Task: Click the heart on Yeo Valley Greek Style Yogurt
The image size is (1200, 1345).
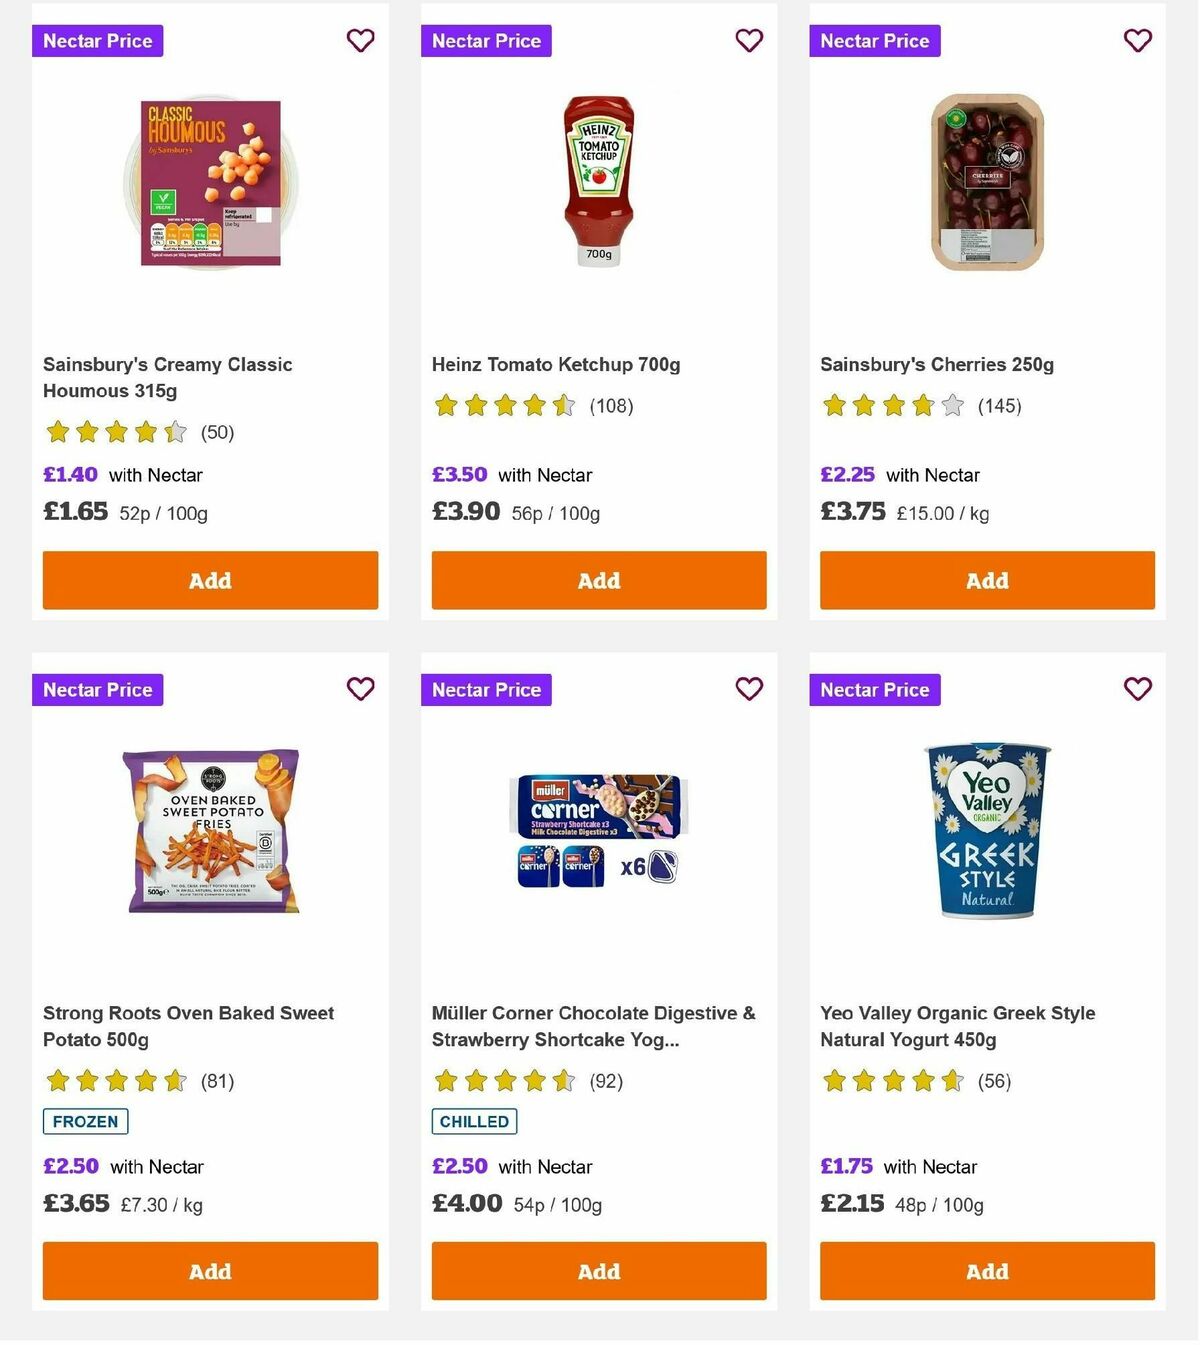Action: pyautogui.click(x=1137, y=689)
